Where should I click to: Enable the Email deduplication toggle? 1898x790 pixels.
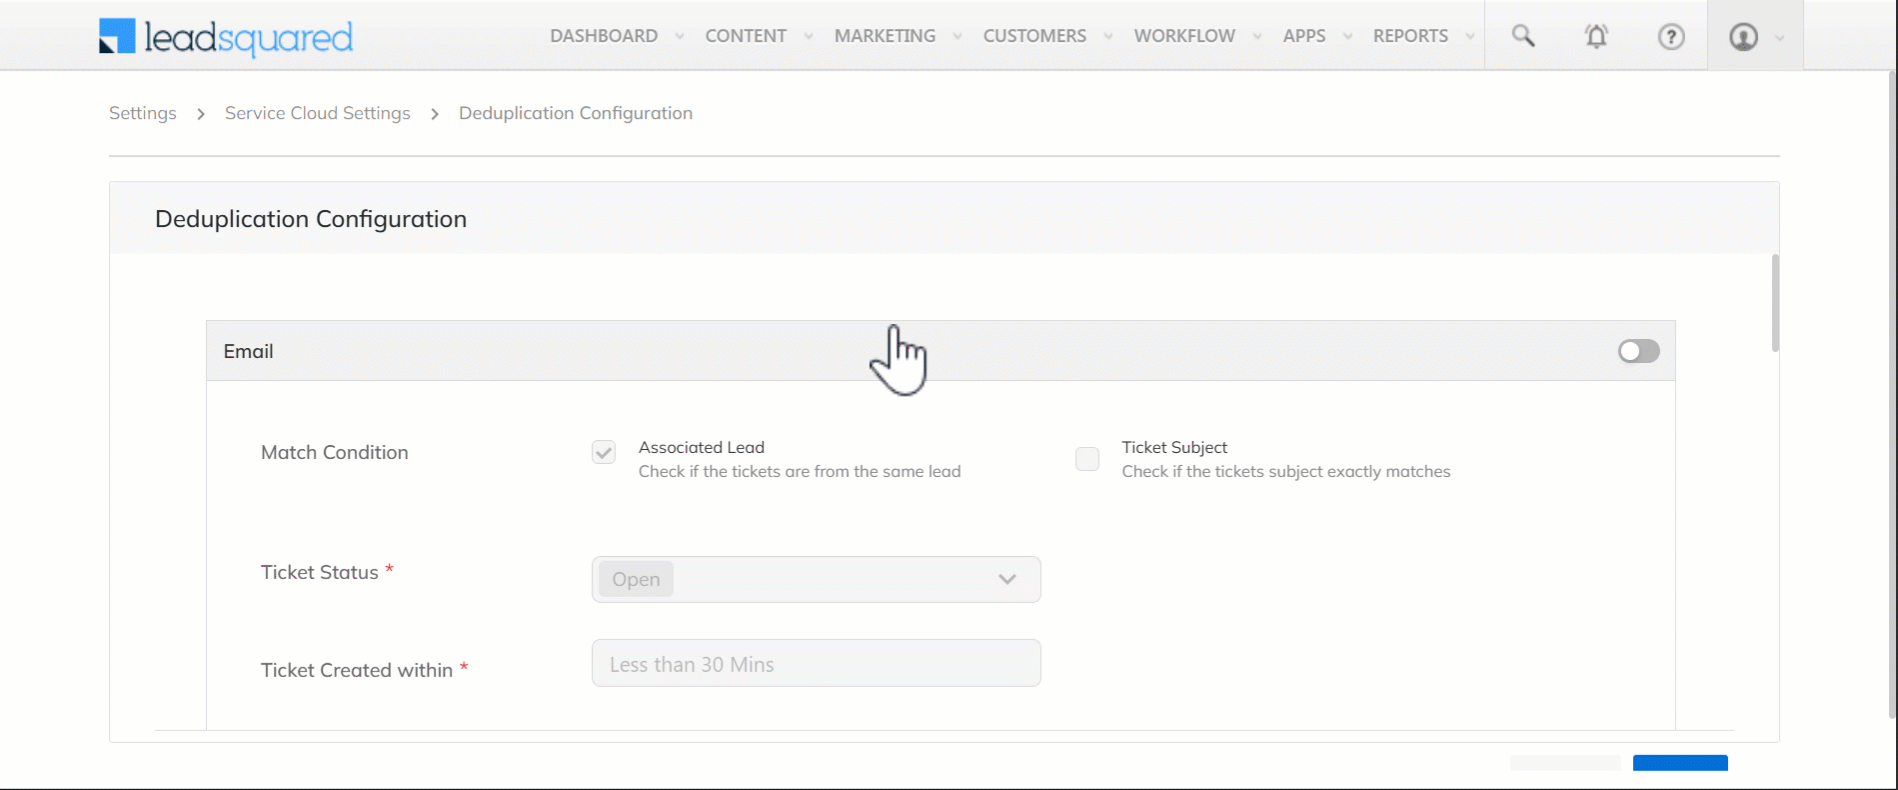pos(1638,351)
